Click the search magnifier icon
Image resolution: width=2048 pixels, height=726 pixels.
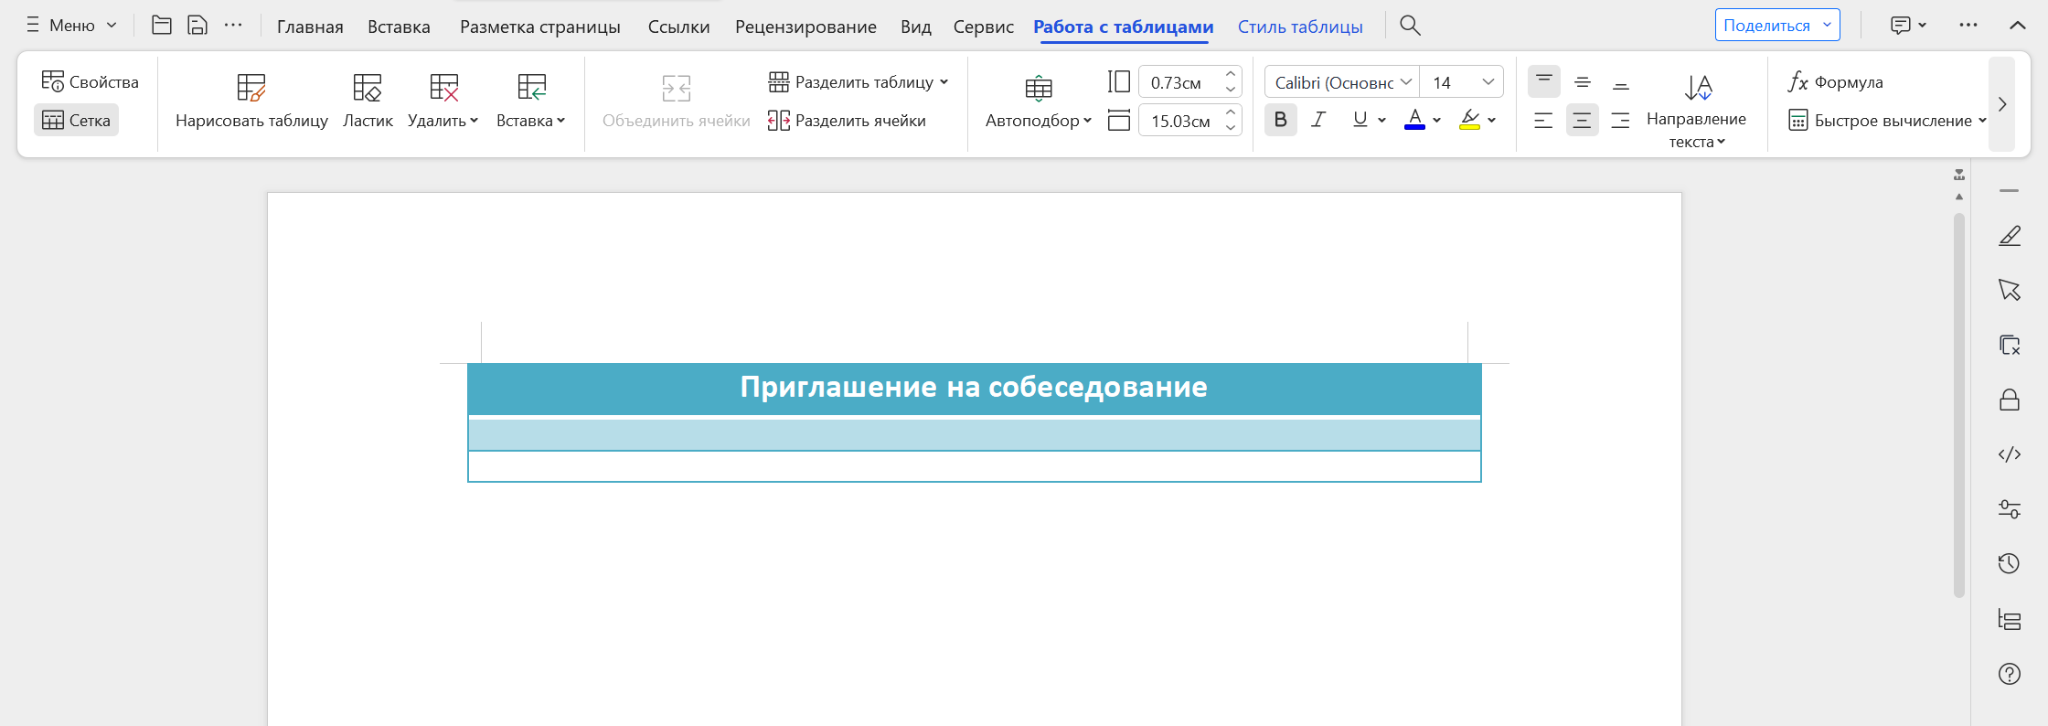coord(1410,26)
